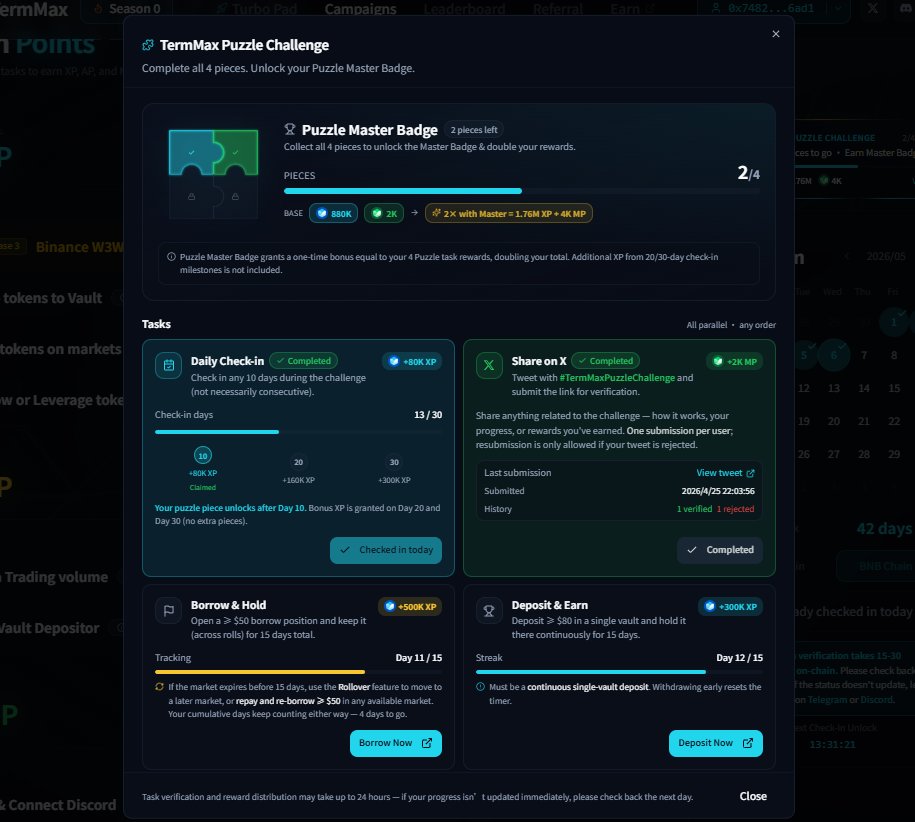Click the 1 verified history text
The height and width of the screenshot is (822, 915).
(694, 509)
